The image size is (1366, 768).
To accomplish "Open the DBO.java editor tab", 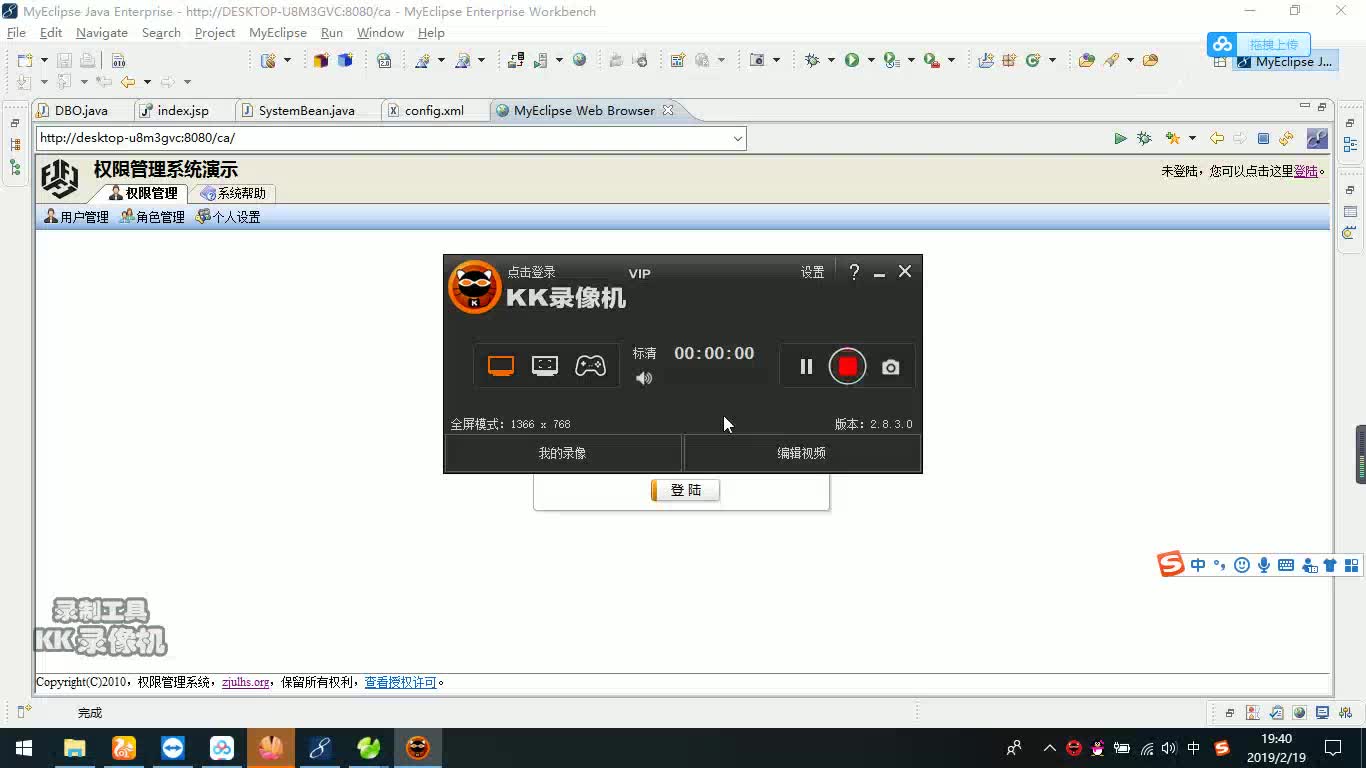I will click(x=81, y=110).
